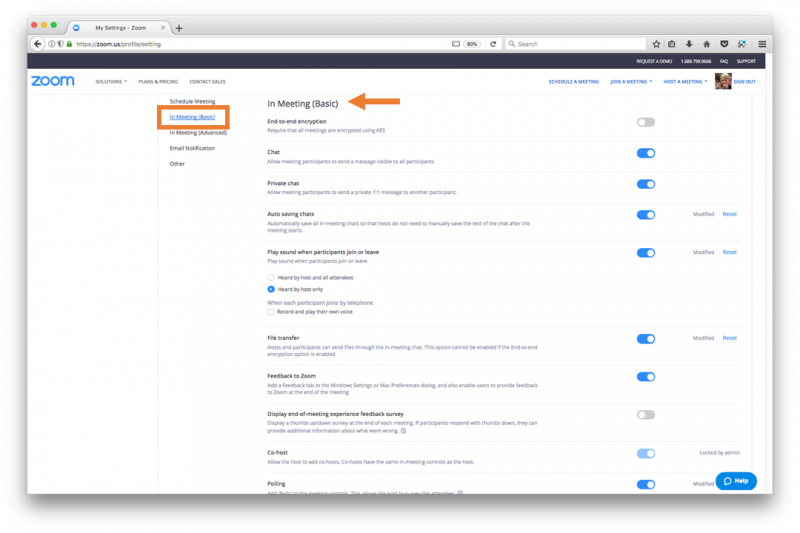Check Record and play their own voice

[270, 312]
